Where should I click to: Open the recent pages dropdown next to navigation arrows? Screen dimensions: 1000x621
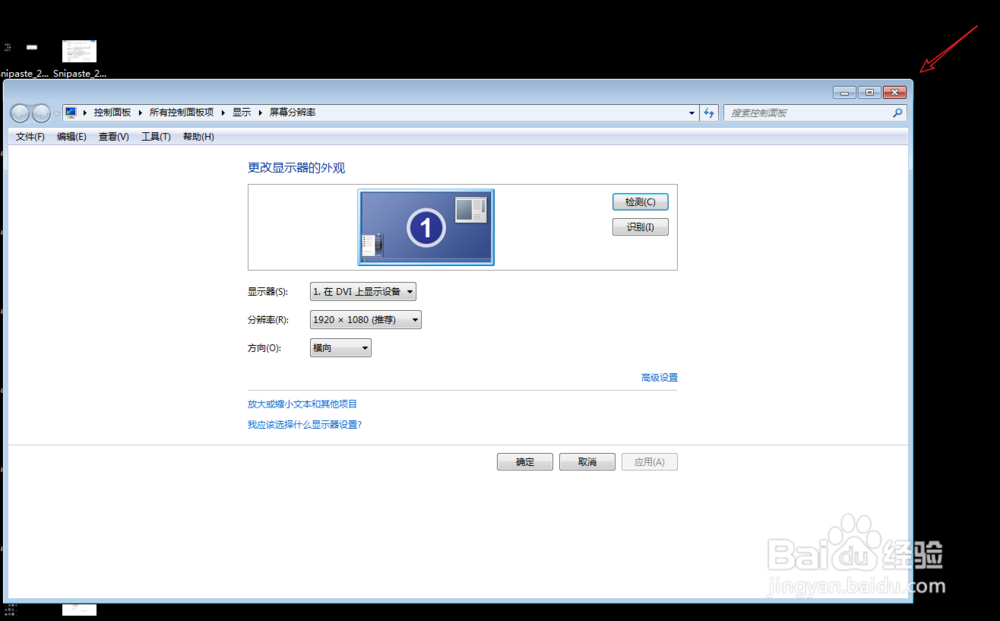point(57,113)
